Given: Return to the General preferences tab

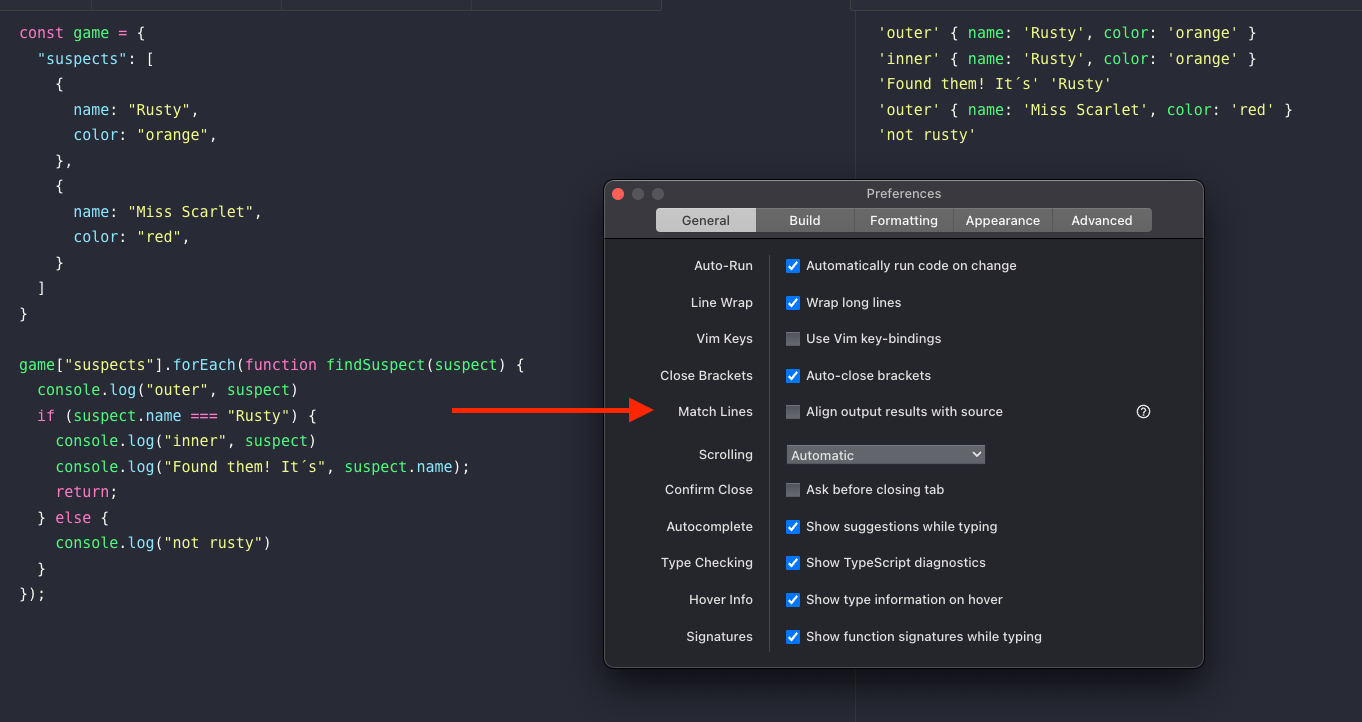Looking at the screenshot, I should 705,220.
